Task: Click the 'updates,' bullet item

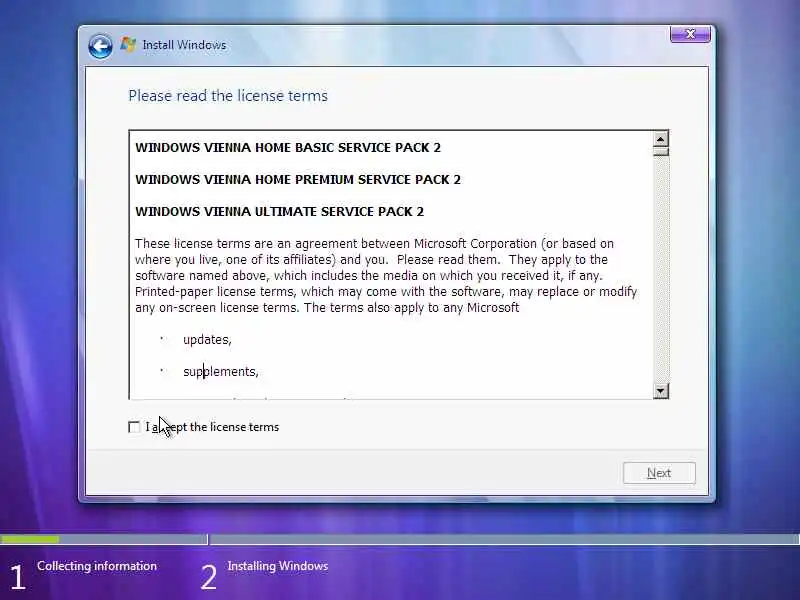Action: coord(207,340)
